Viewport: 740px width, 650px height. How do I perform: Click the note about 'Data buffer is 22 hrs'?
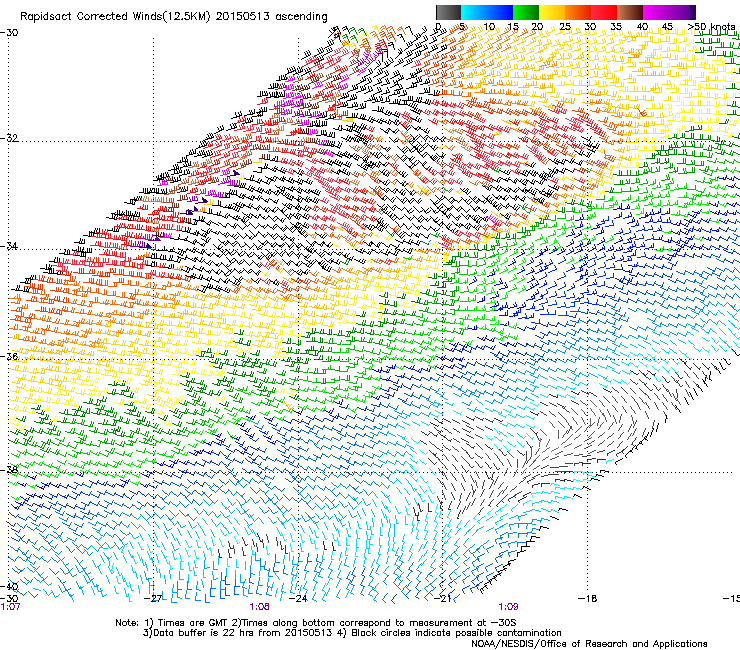pyautogui.click(x=352, y=633)
